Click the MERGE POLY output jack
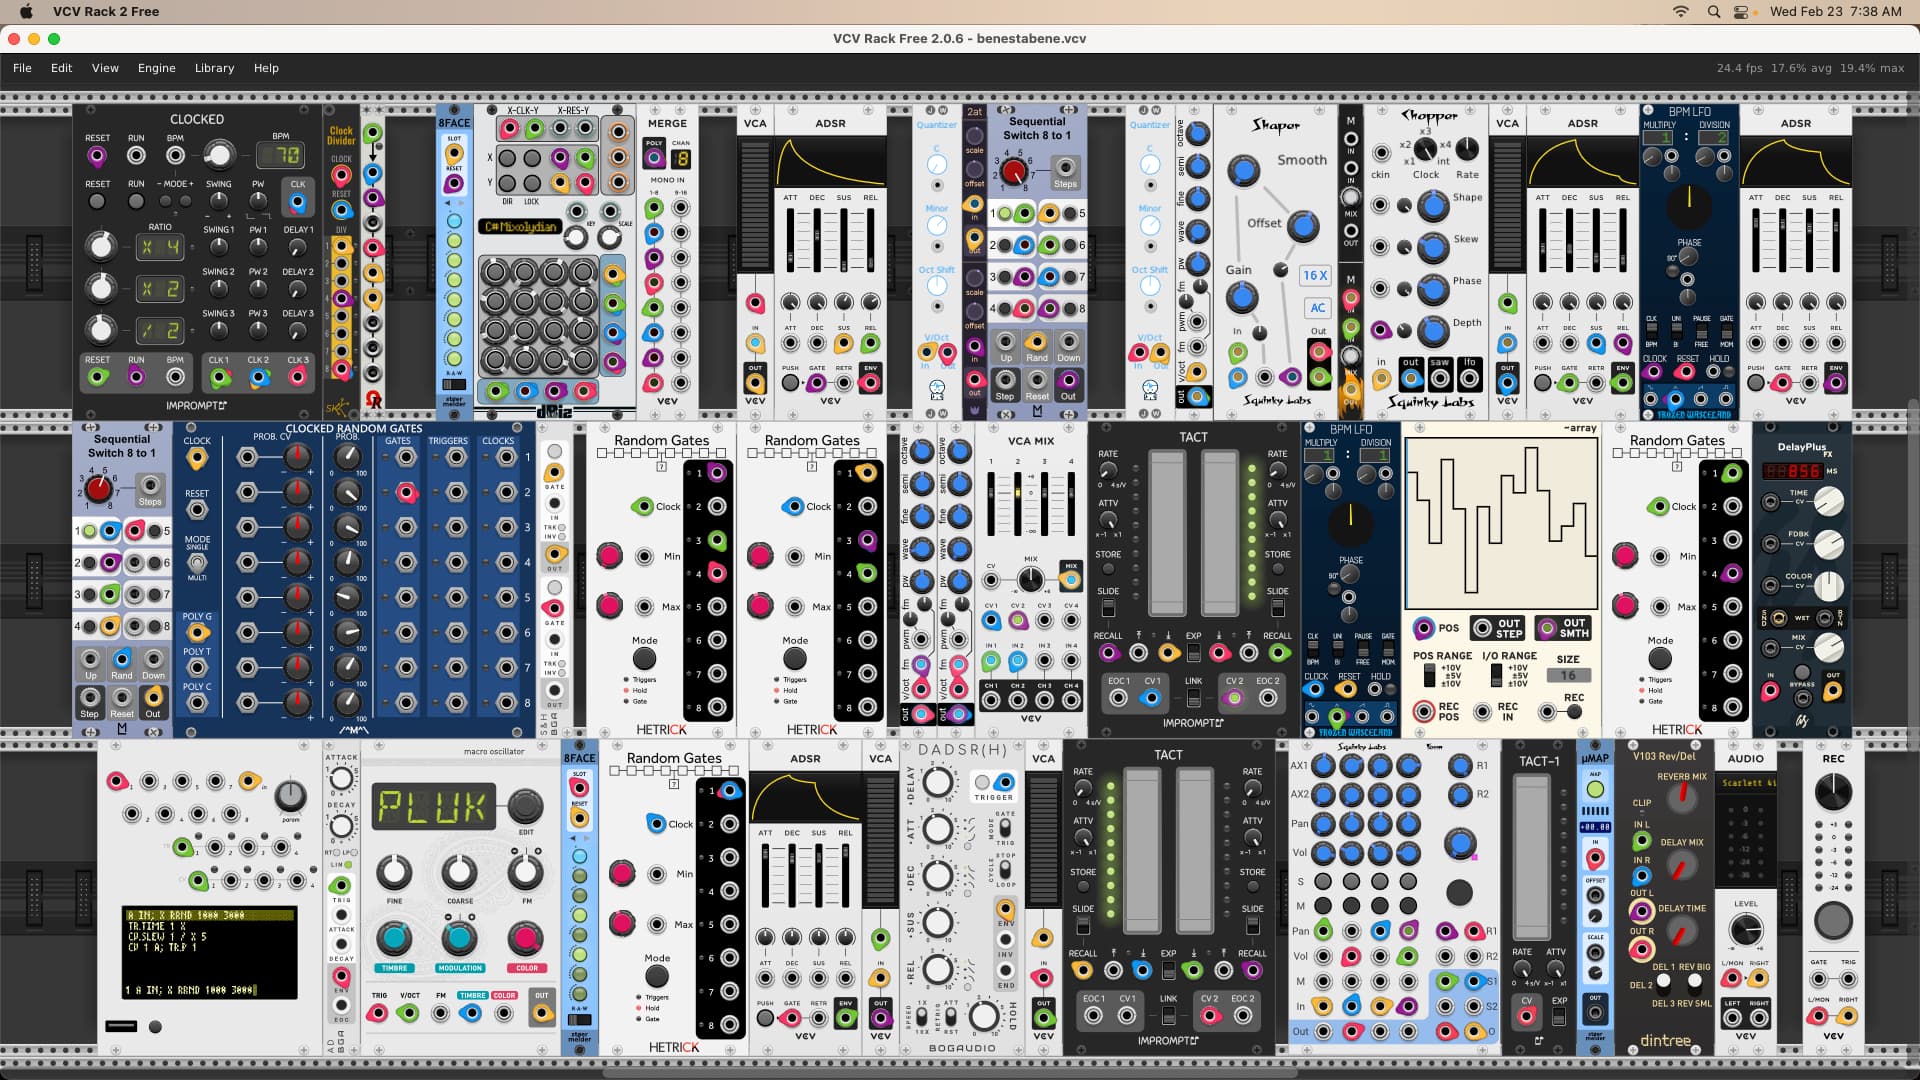This screenshot has width=1920, height=1080. coord(653,157)
